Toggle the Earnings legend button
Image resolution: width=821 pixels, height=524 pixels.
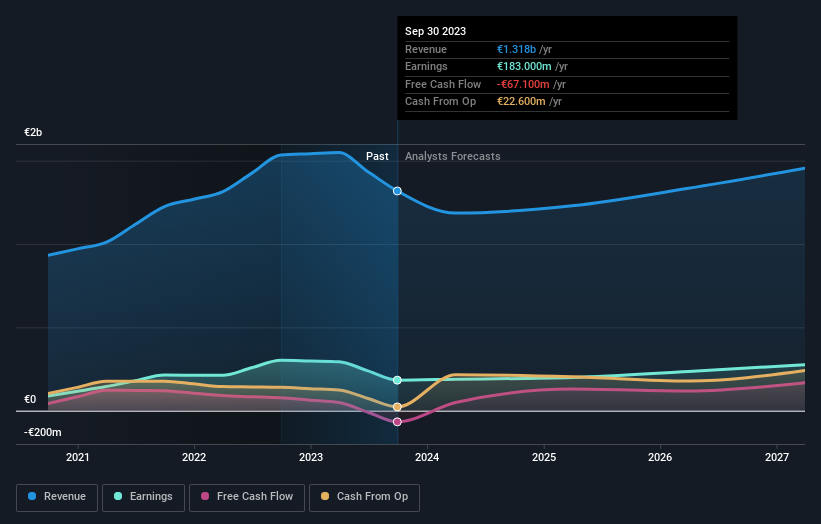point(143,497)
